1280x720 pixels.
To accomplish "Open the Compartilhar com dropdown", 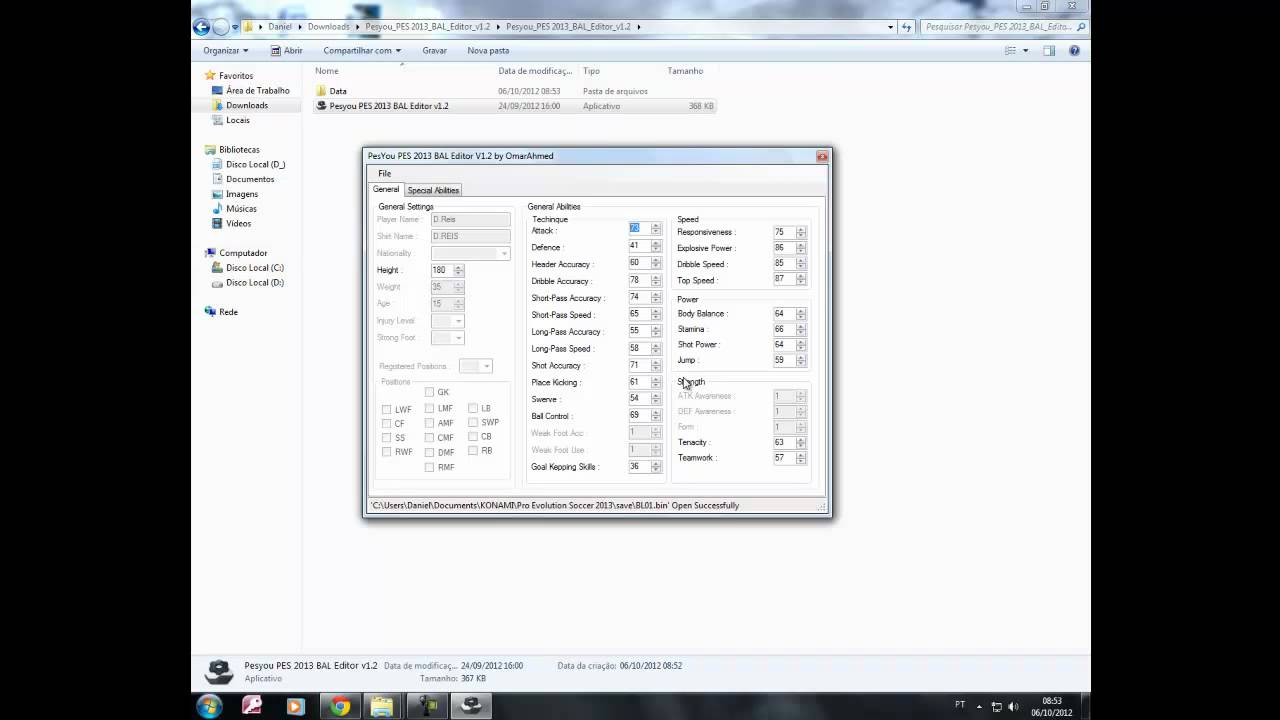I will [x=362, y=50].
